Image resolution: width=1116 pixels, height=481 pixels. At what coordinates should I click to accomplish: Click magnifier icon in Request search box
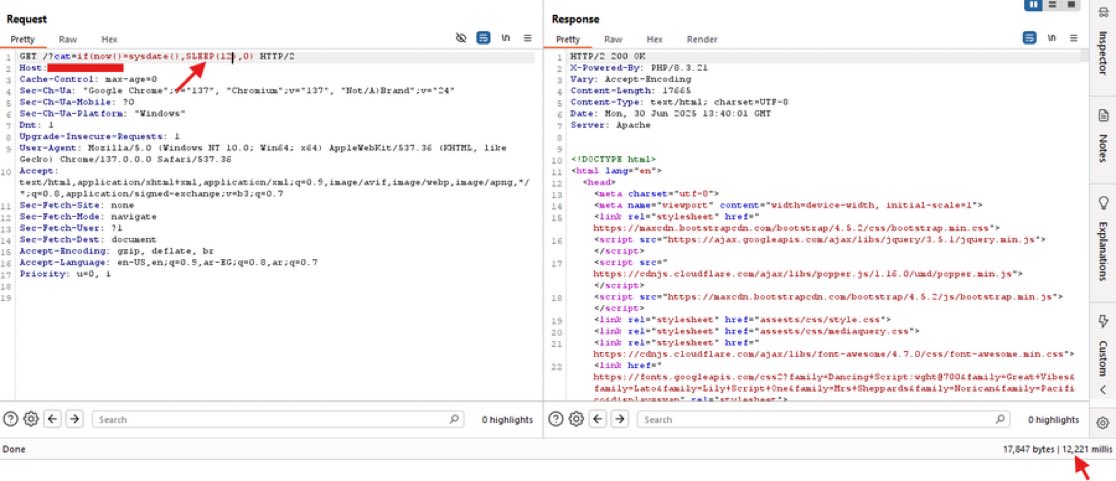click(x=453, y=419)
